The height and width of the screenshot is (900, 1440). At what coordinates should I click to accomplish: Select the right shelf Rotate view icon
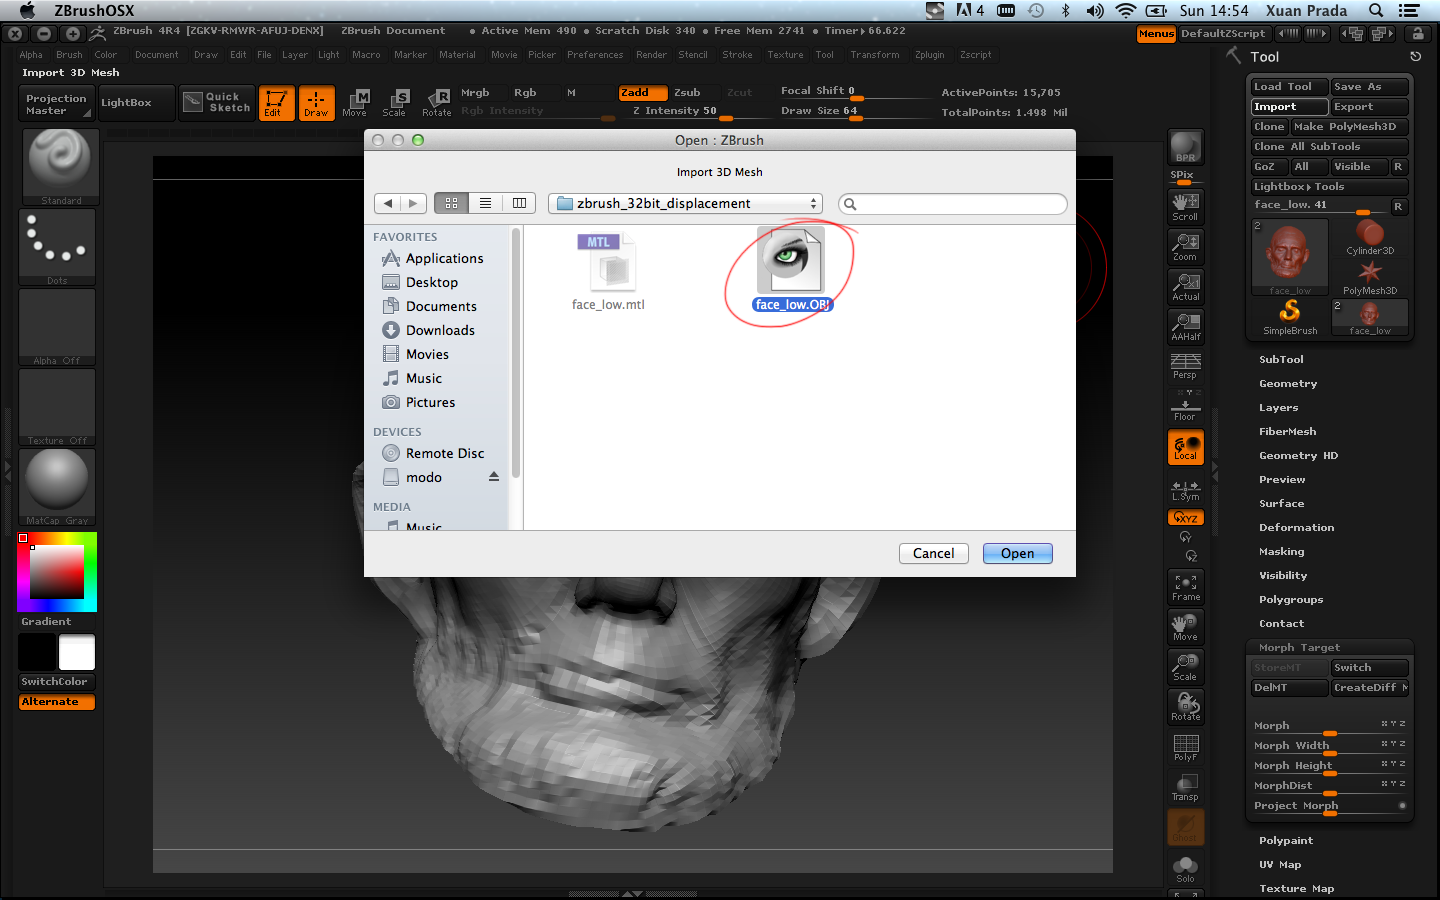1186,707
